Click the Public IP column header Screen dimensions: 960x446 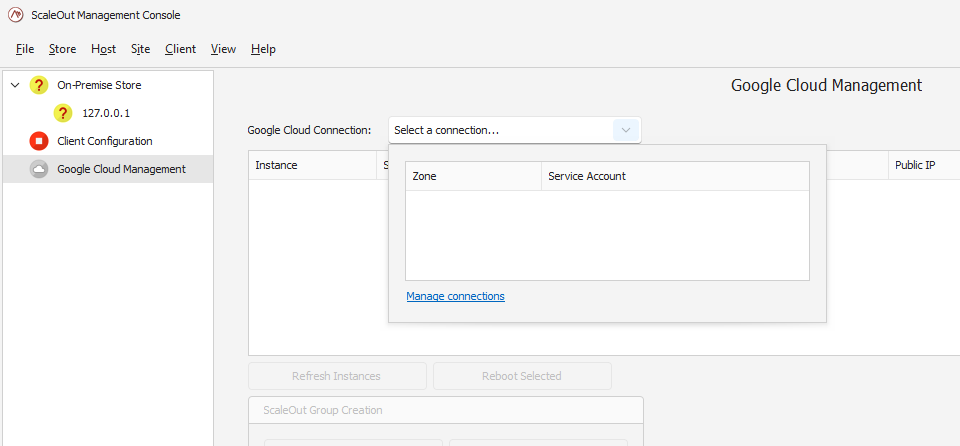tap(924, 165)
